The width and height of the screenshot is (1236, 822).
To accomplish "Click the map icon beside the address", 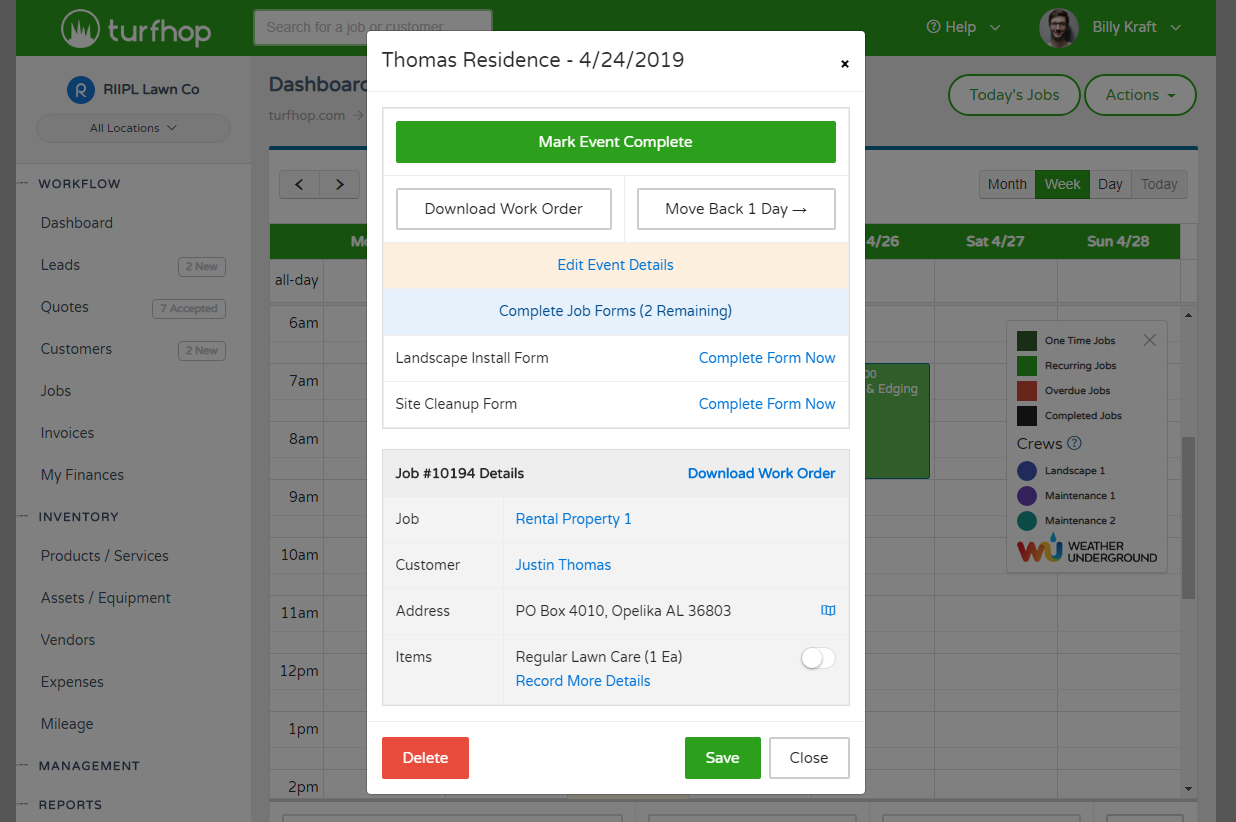I will click(827, 611).
